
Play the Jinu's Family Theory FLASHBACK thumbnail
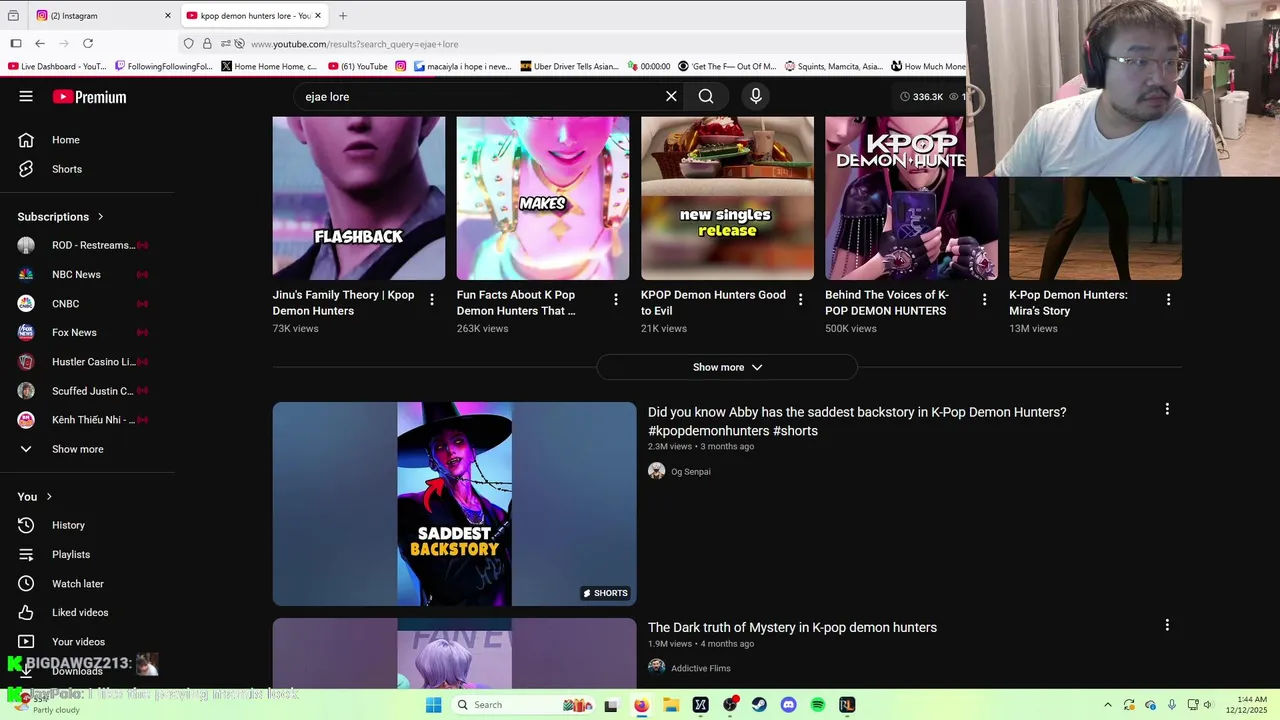[359, 198]
